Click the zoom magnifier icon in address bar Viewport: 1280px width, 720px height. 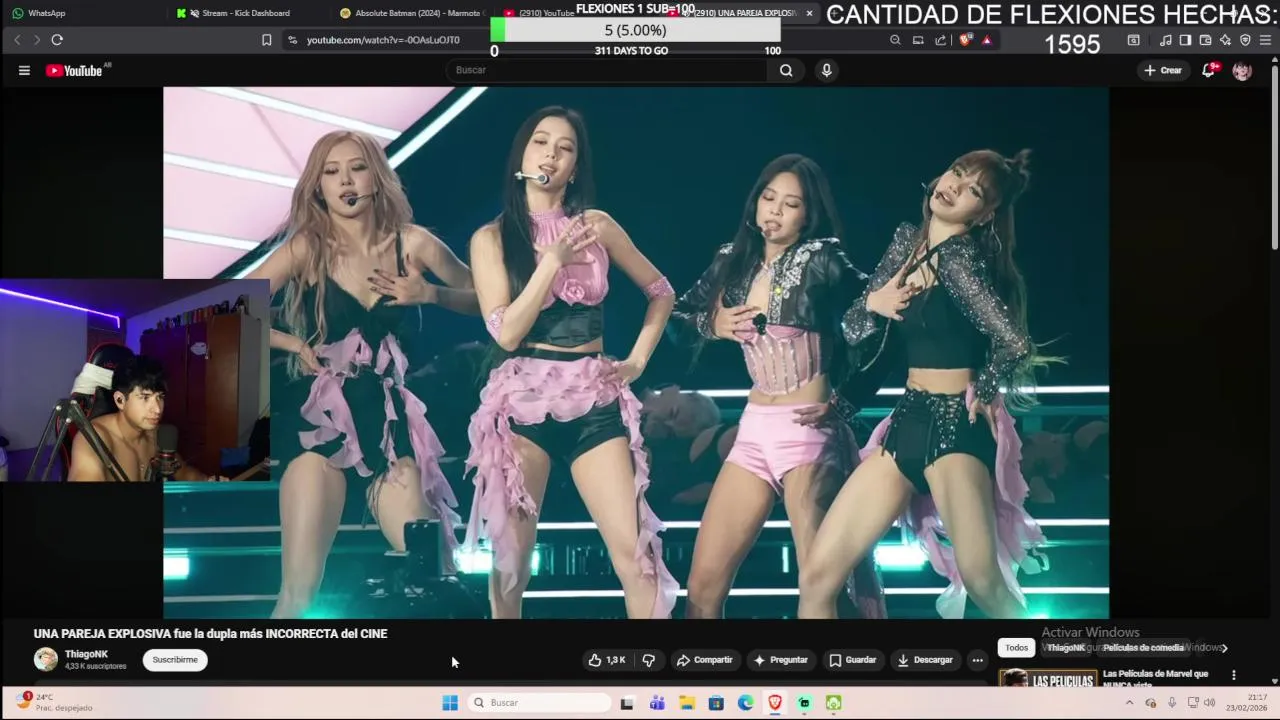[895, 40]
